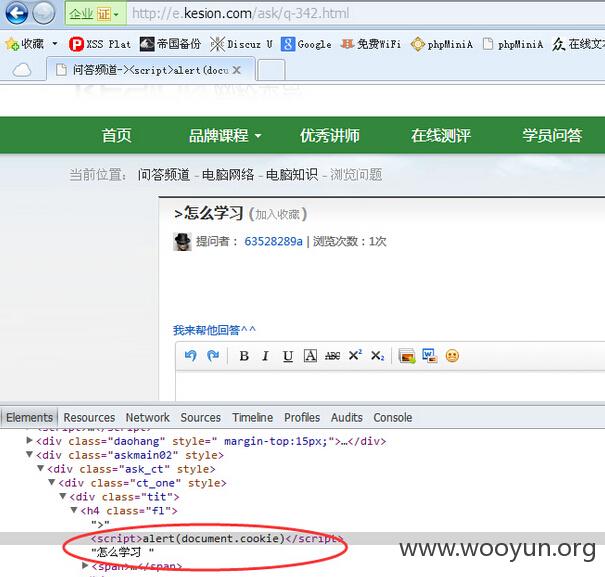605x577 pixels.
Task: Click the 电脑网络 breadcrumb link
Action: pyautogui.click(x=228, y=175)
